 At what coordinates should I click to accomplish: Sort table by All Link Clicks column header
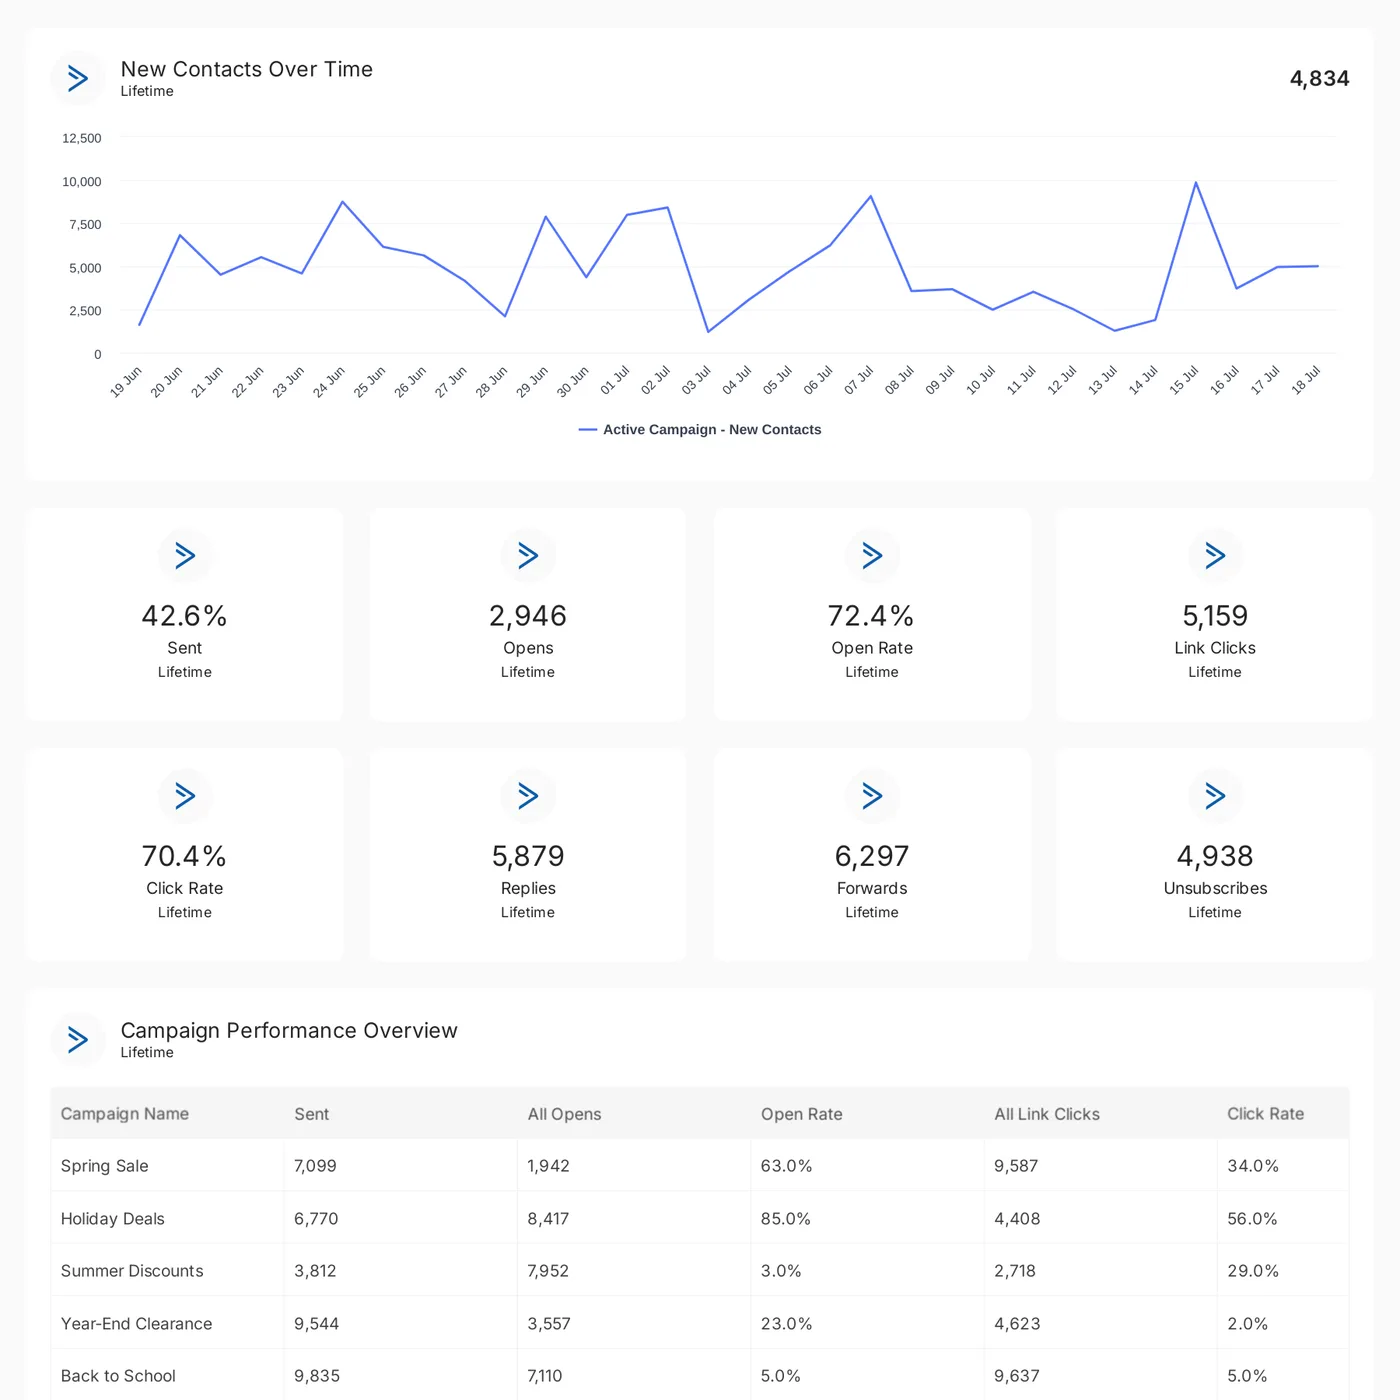[x=1047, y=1114]
